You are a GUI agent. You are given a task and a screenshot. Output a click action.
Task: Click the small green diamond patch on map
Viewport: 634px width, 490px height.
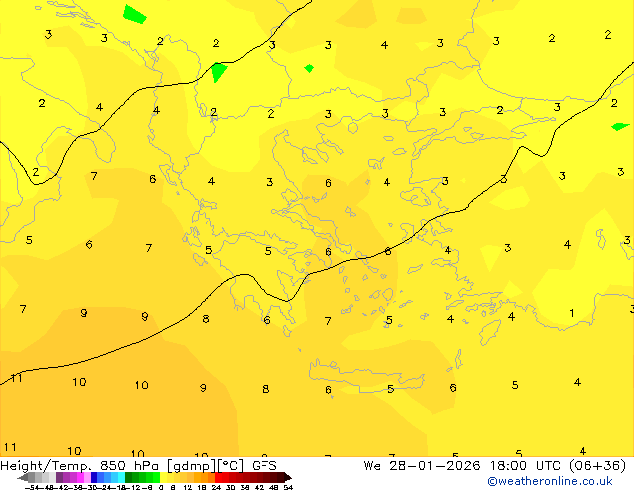point(309,68)
